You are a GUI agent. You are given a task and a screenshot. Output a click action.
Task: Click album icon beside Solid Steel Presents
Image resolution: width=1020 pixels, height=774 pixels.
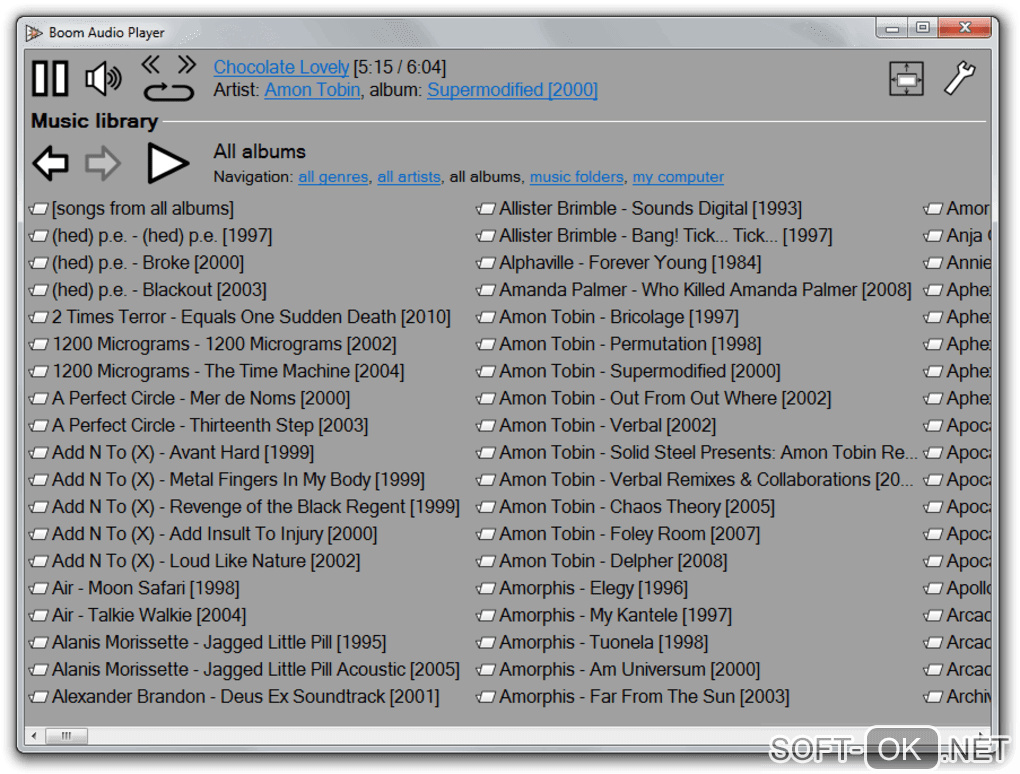[x=486, y=453]
